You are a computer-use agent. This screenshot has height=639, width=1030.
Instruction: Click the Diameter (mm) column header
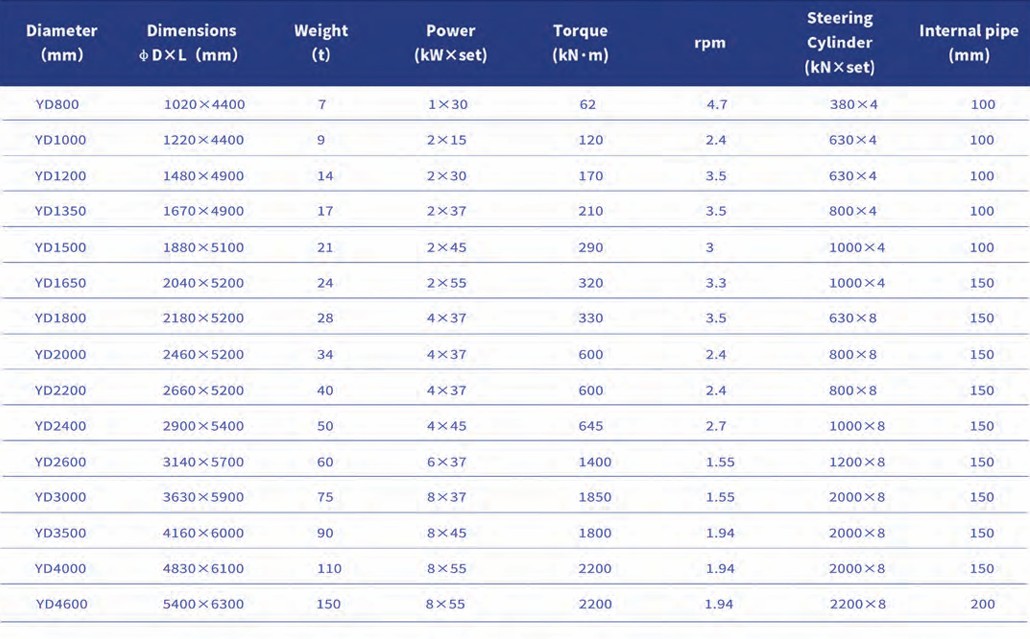pos(61,43)
